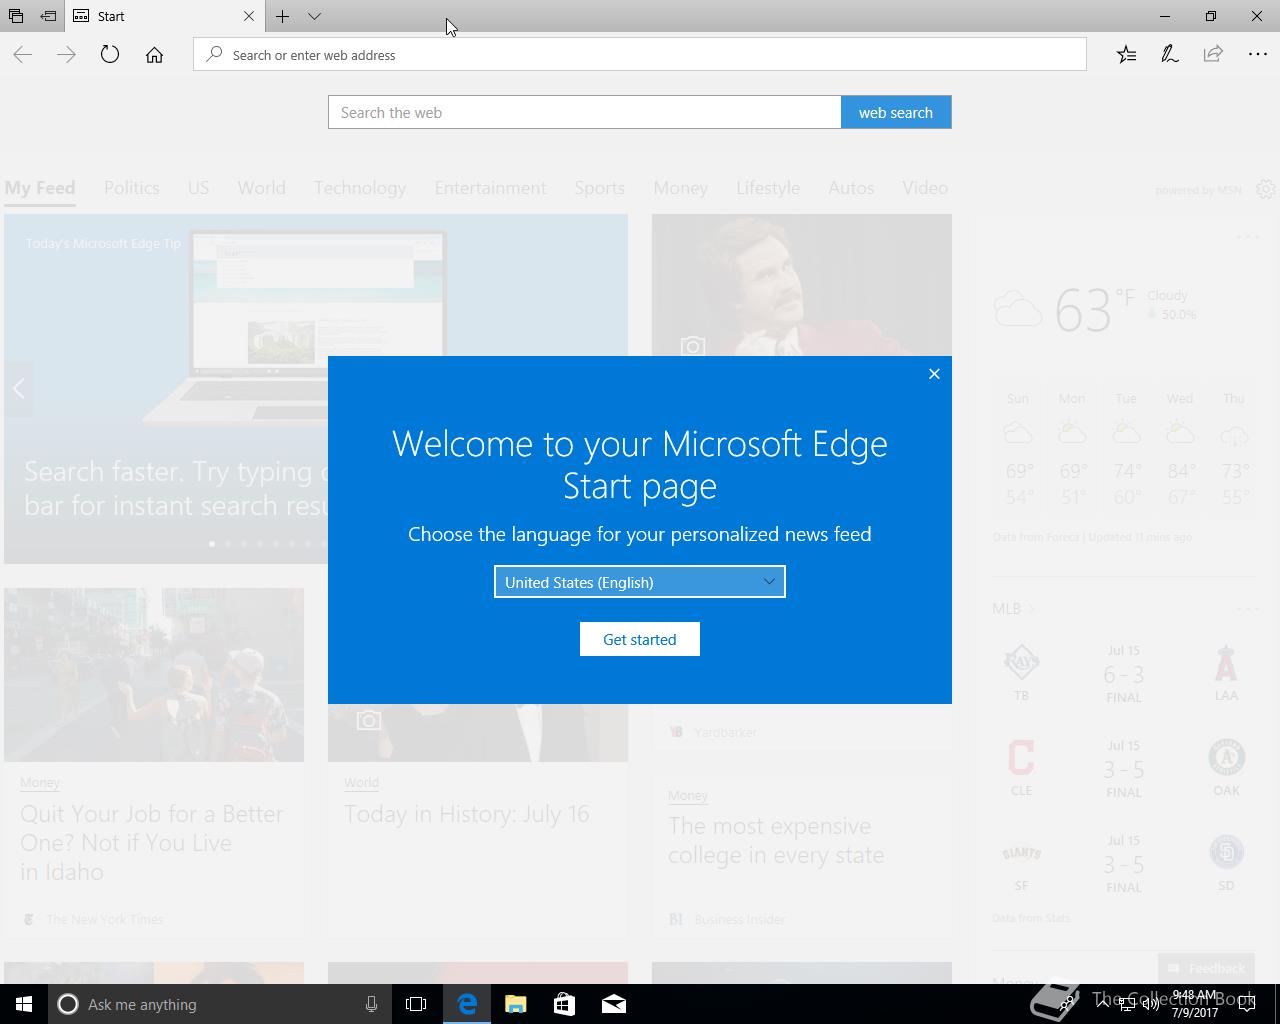Open the Video tab
This screenshot has height=1024, width=1280.
pos(925,188)
